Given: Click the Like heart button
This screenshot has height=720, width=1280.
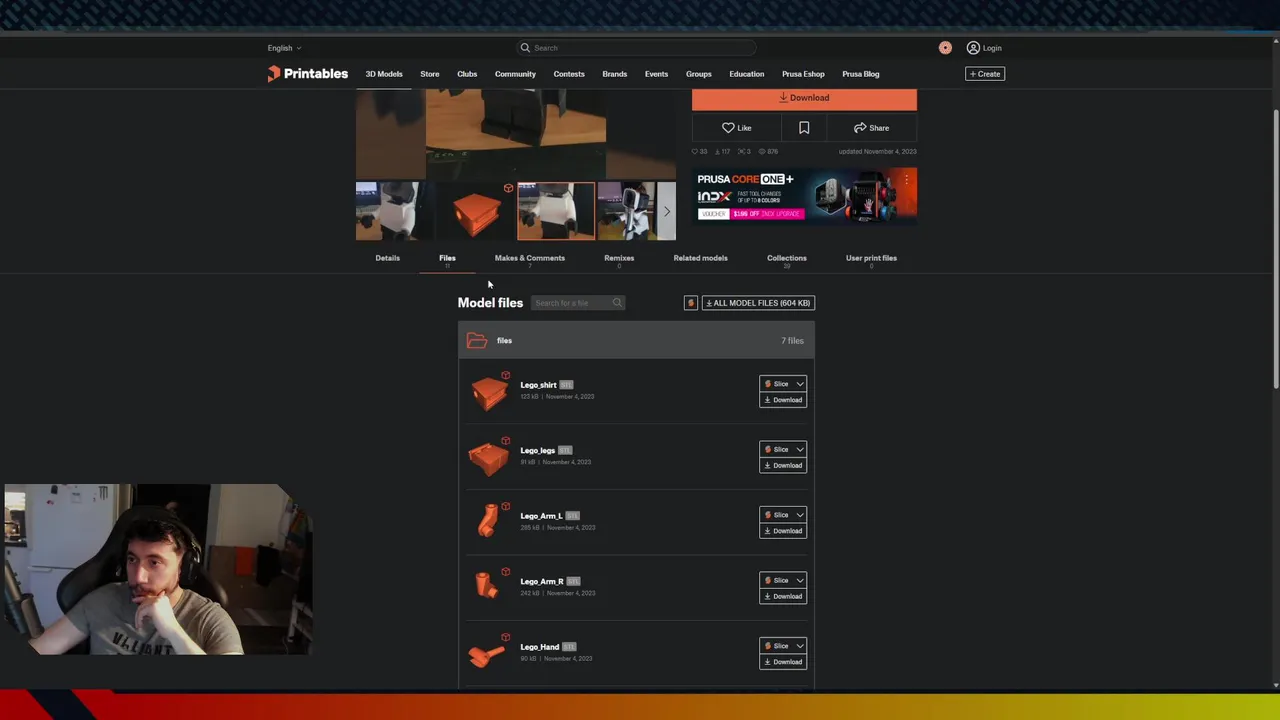Looking at the screenshot, I should (x=737, y=128).
